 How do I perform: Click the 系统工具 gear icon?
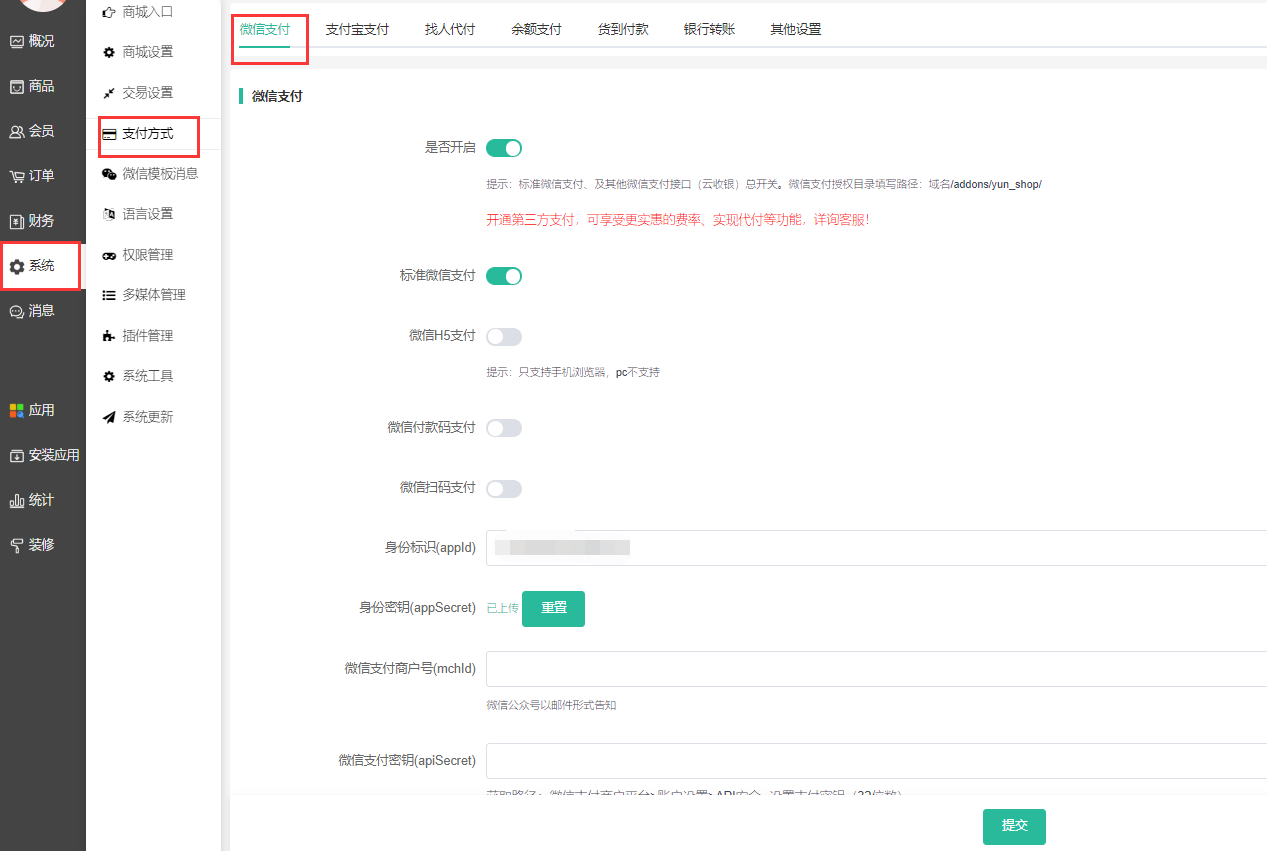pos(109,376)
